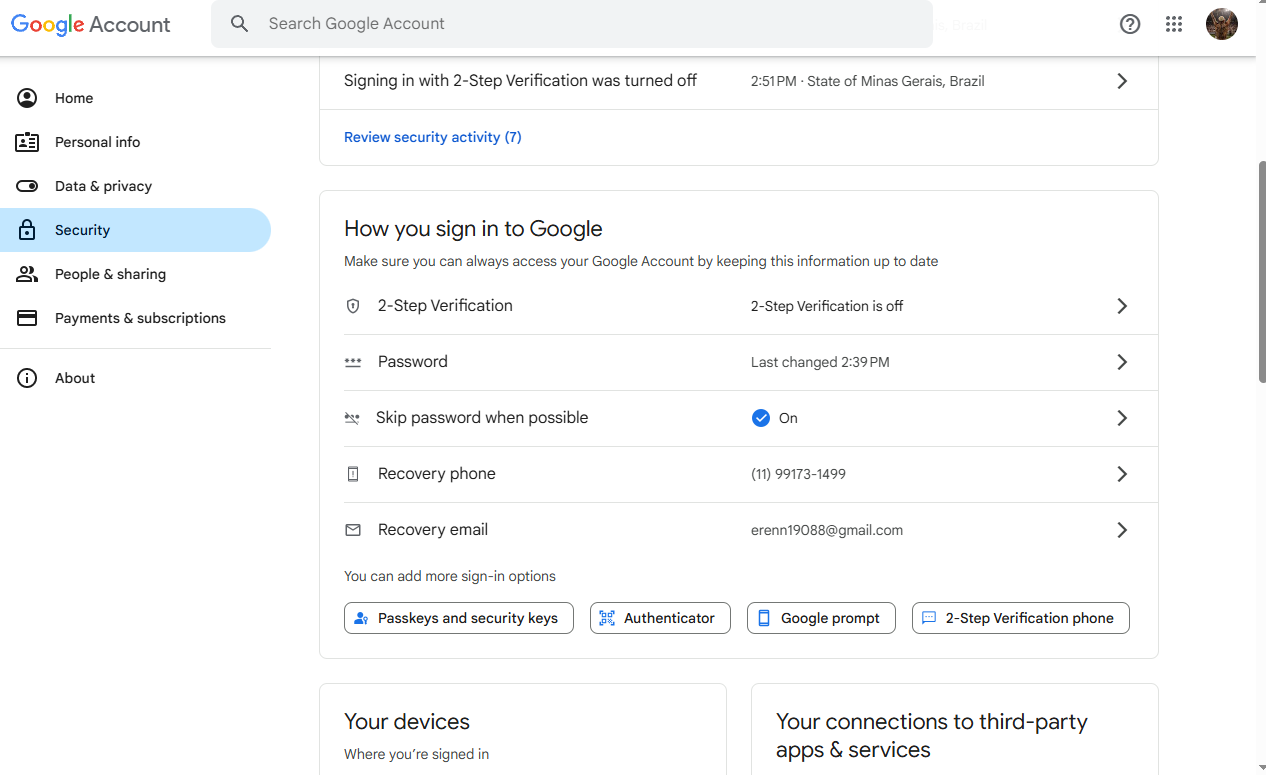
Task: Open About in the sidebar
Action: pyautogui.click(x=135, y=378)
